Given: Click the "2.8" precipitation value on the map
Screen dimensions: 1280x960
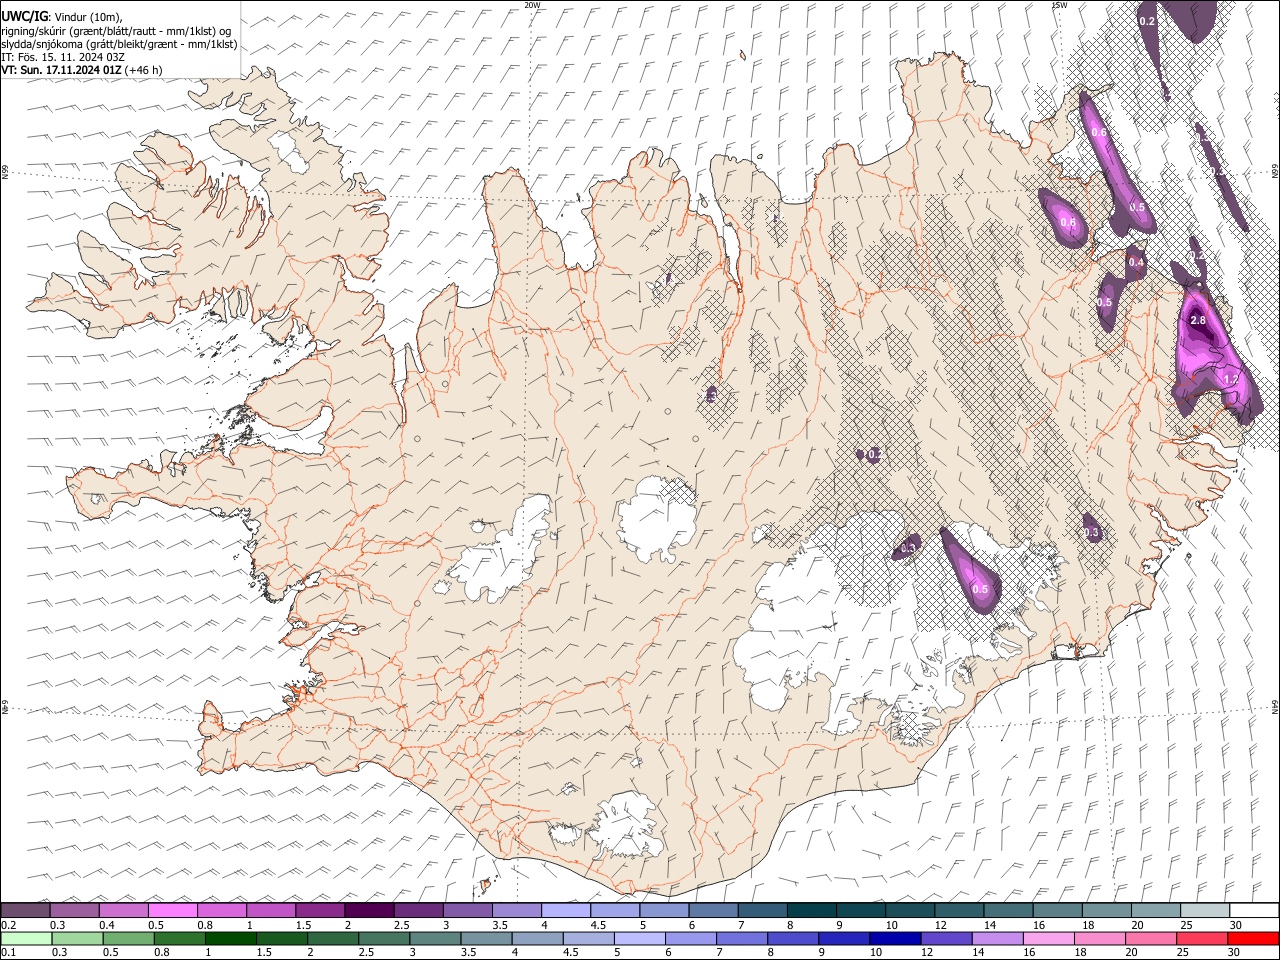Looking at the screenshot, I should [1198, 320].
